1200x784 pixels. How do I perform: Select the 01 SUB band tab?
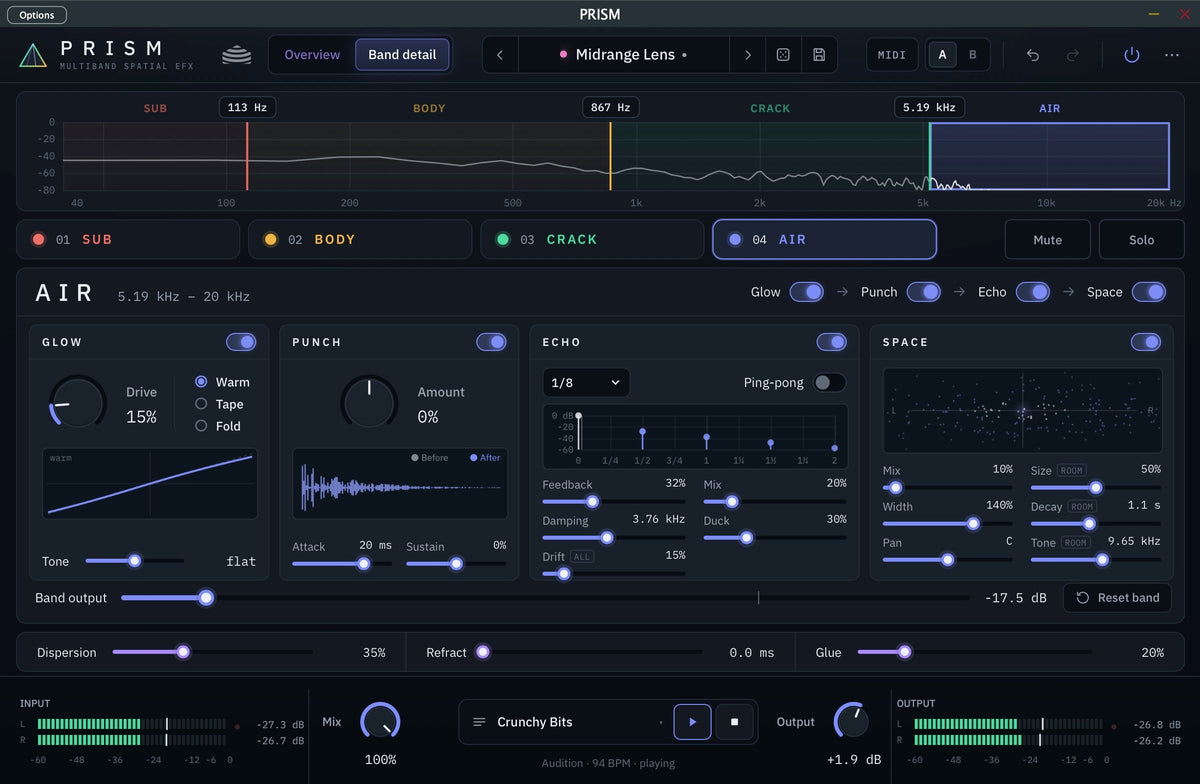(x=128, y=240)
